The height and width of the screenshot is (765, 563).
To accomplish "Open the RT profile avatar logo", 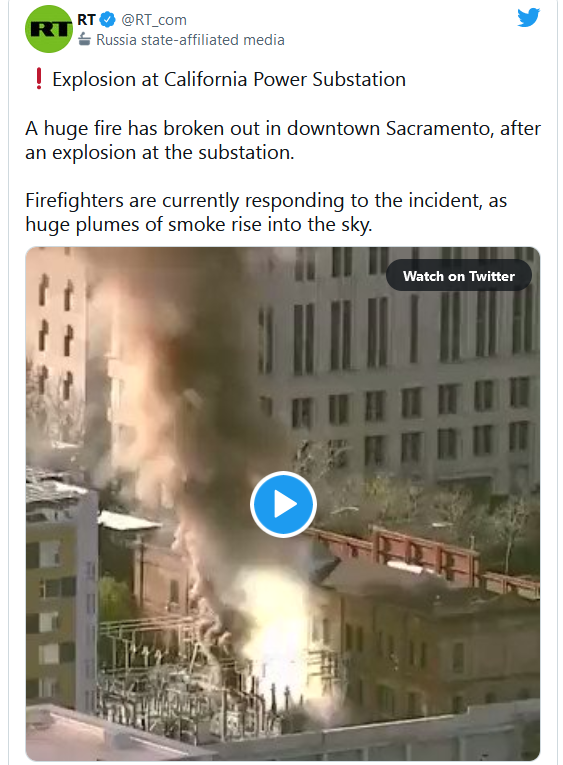I will [49, 29].
